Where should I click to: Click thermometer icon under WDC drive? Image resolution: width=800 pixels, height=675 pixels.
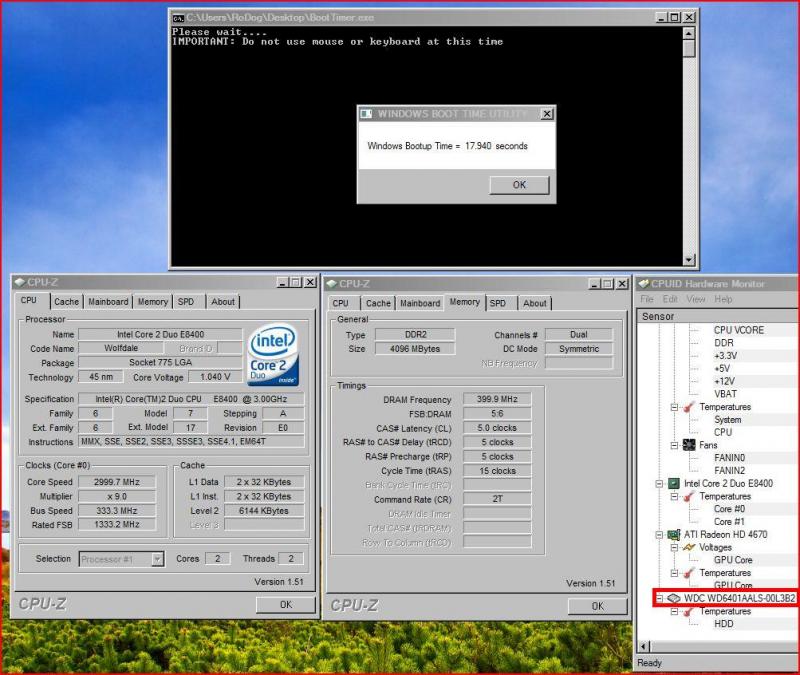click(689, 611)
